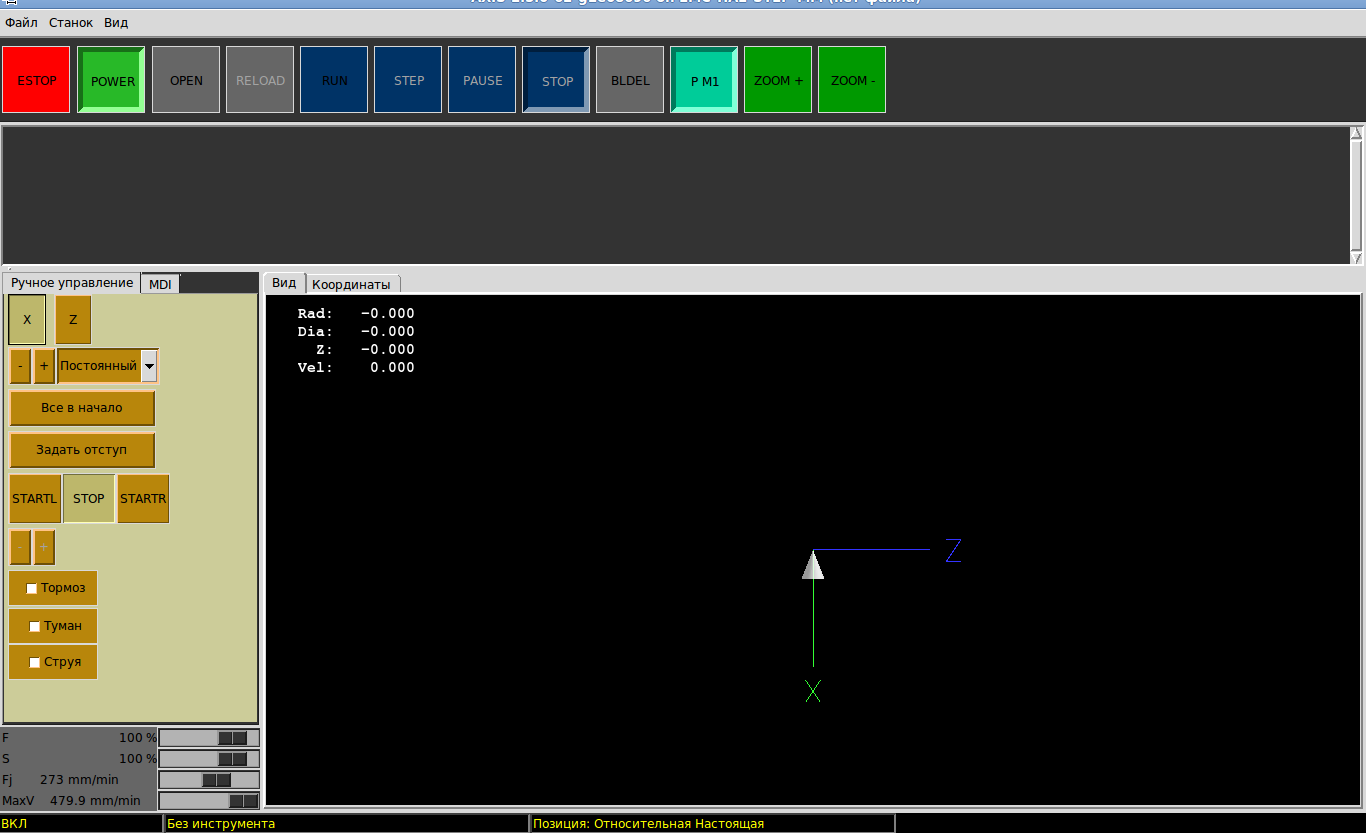Click the white tool cone in preview
Screen dimensions: 1366x833
813,565
